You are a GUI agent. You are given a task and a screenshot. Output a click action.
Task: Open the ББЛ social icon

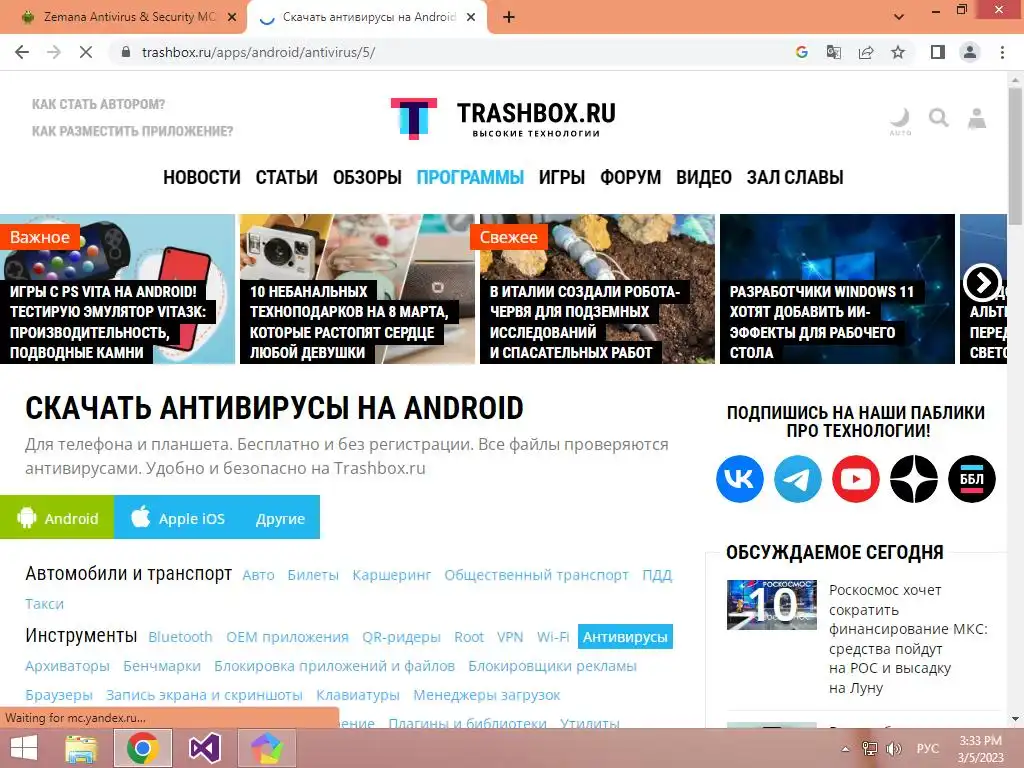pyautogui.click(x=972, y=479)
